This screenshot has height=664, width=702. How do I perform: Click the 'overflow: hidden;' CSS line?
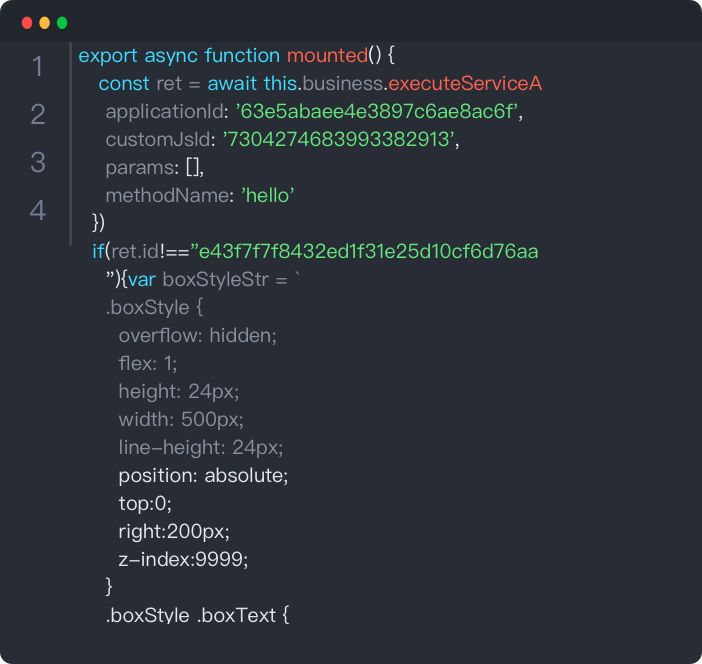(x=197, y=335)
